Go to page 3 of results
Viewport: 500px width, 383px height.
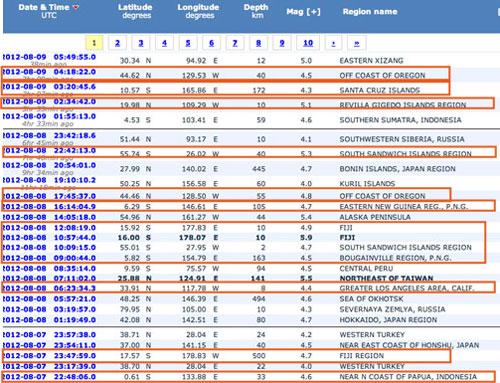click(141, 43)
